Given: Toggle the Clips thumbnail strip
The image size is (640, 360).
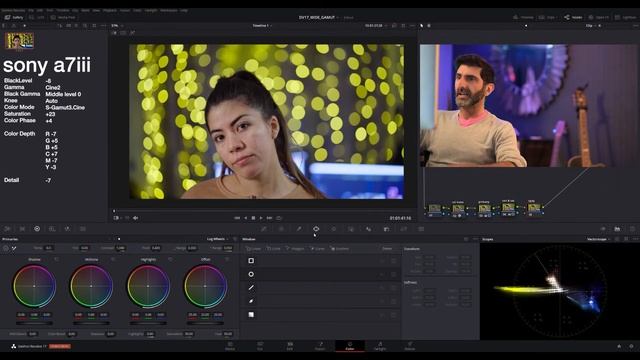Looking at the screenshot, I should [x=548, y=18].
